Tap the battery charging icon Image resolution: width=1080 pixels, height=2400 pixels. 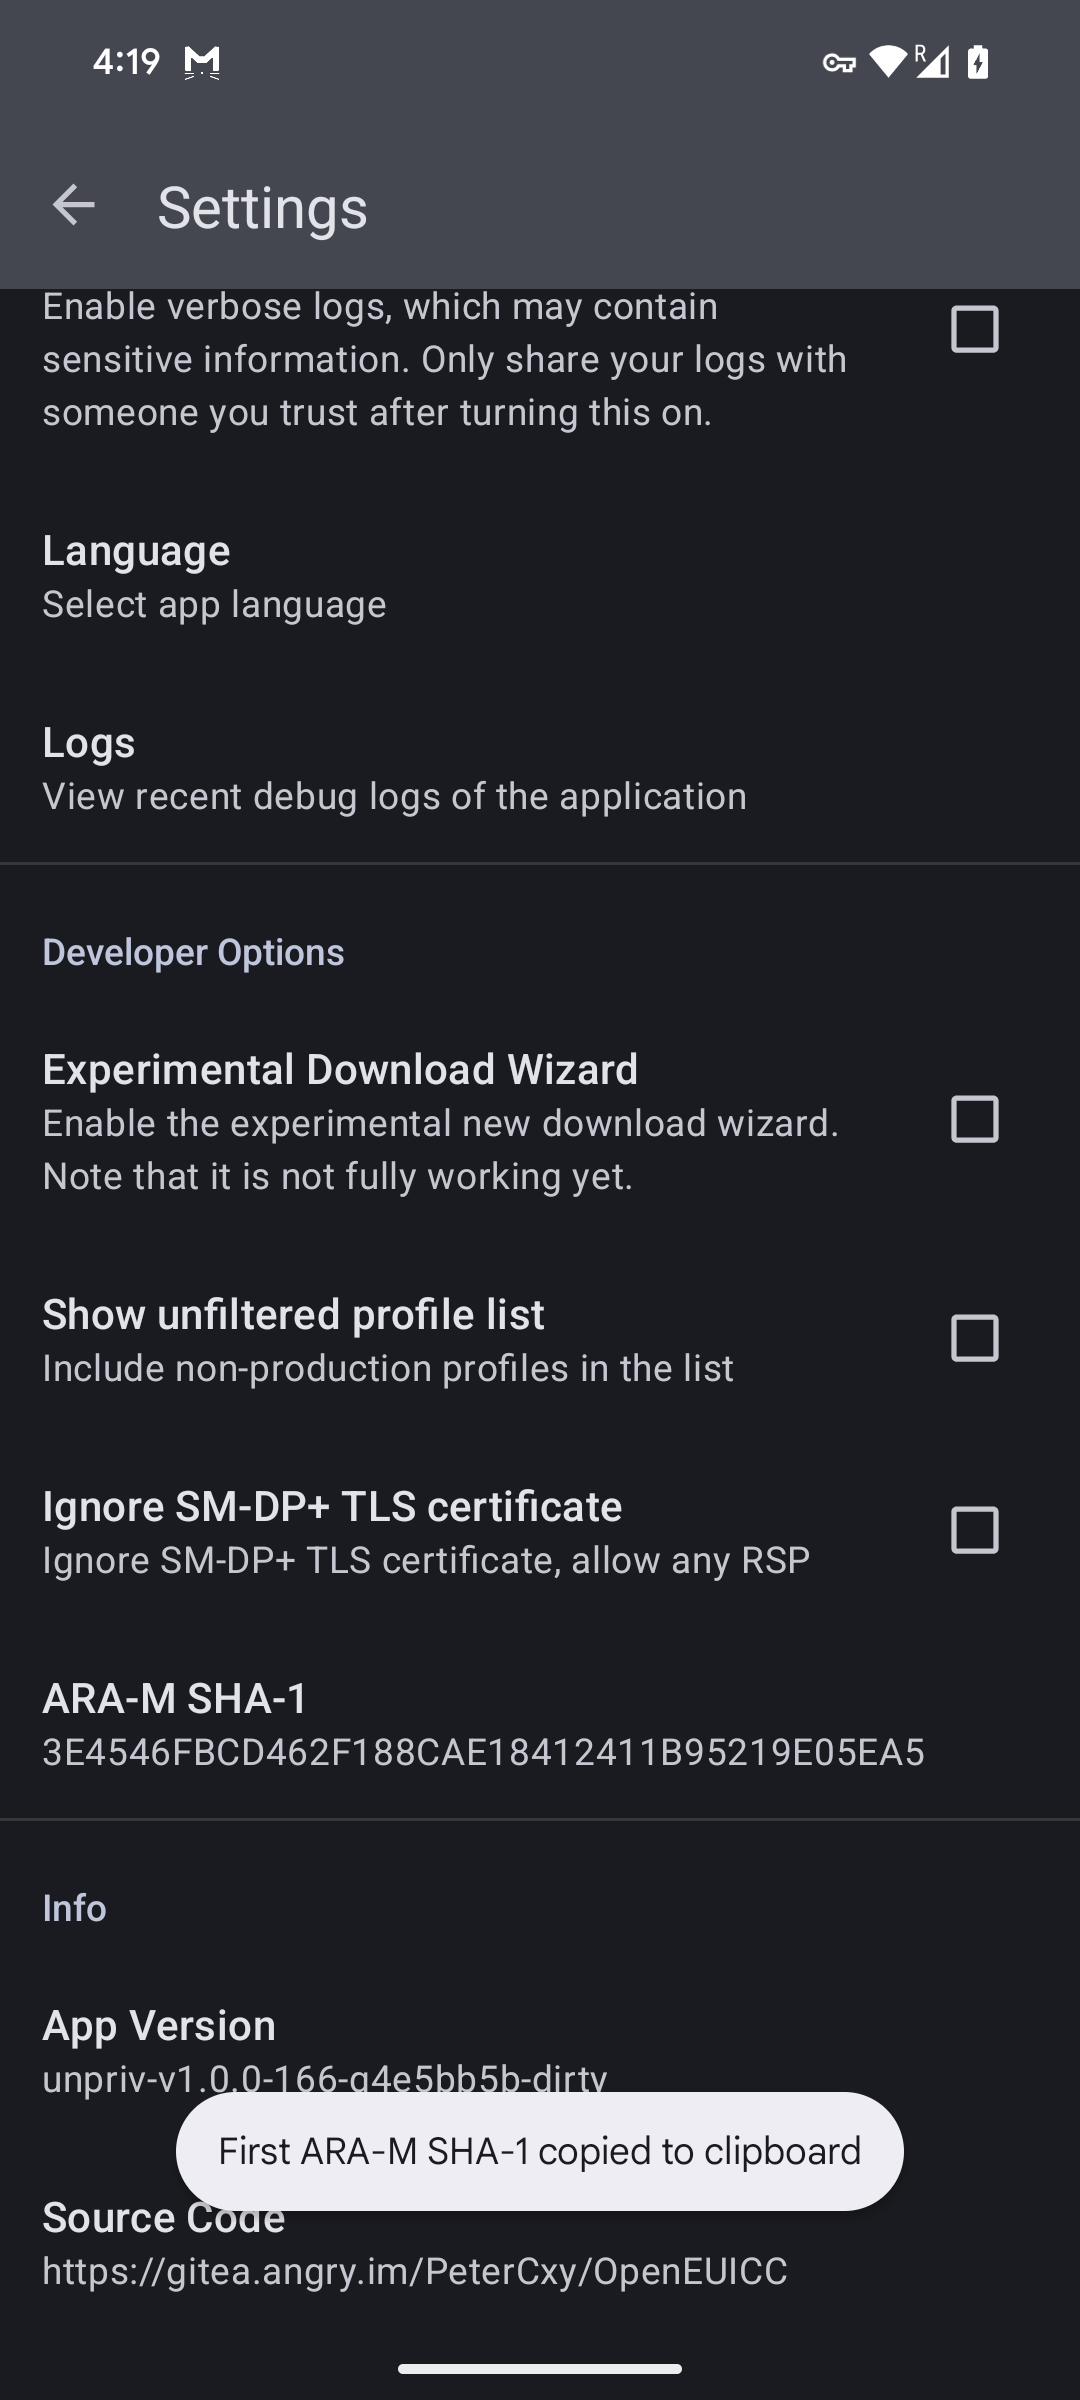click(978, 62)
